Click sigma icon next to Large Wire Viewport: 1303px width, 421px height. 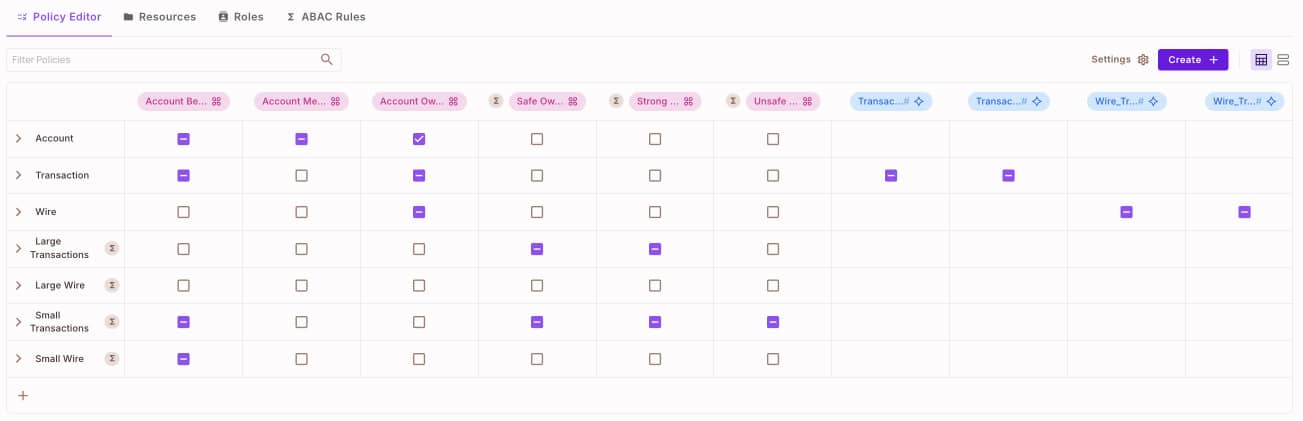112,285
